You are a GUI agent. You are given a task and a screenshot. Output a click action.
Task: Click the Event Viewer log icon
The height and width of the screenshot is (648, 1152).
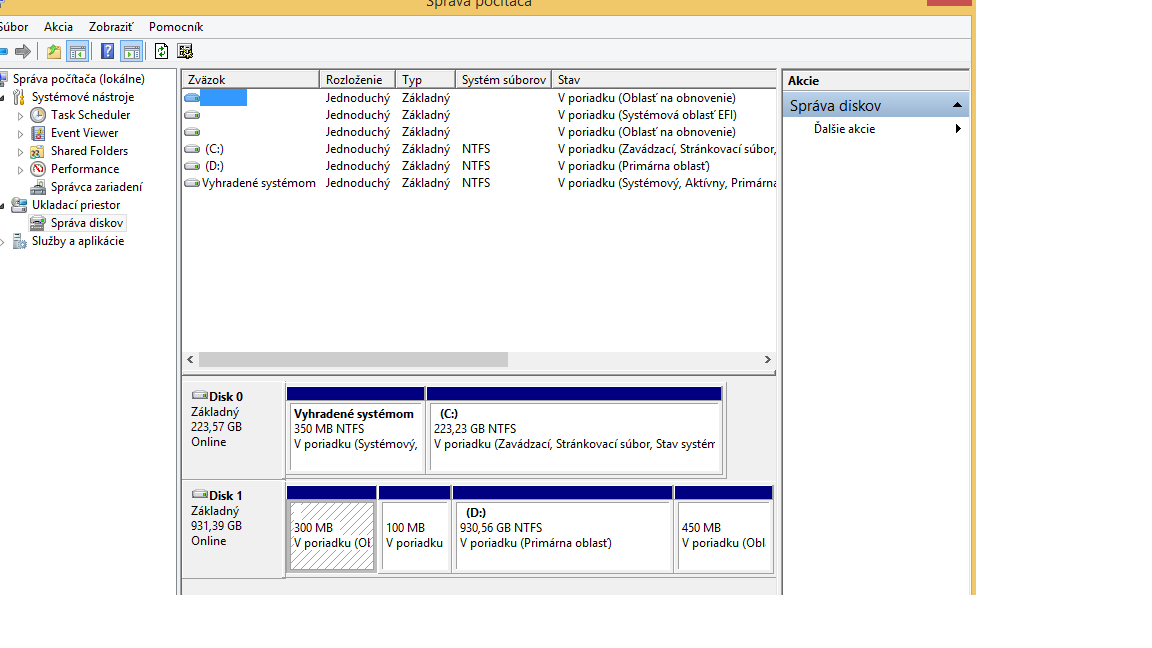pyautogui.click(x=38, y=133)
